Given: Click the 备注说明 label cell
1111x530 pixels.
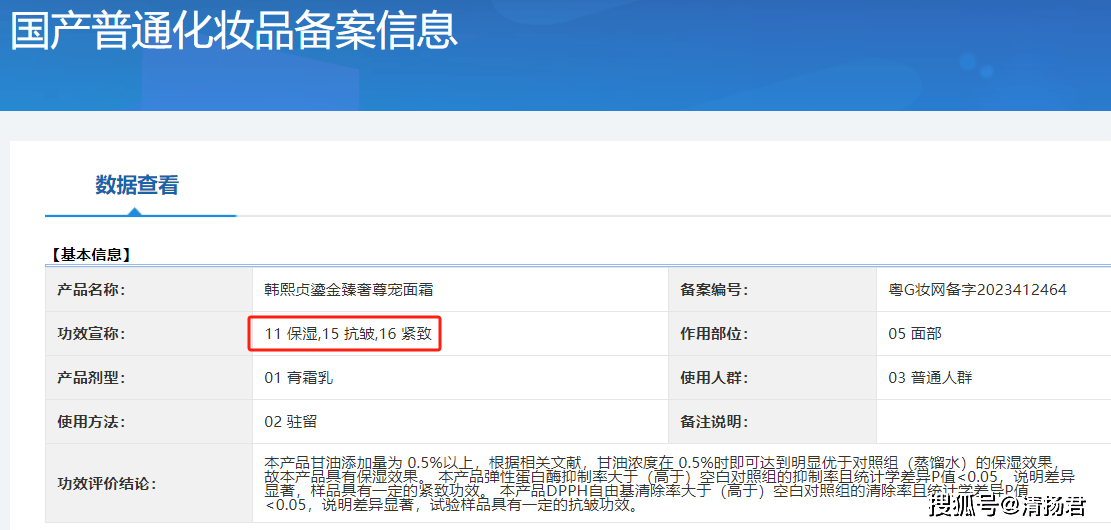Looking at the screenshot, I should coord(772,422).
